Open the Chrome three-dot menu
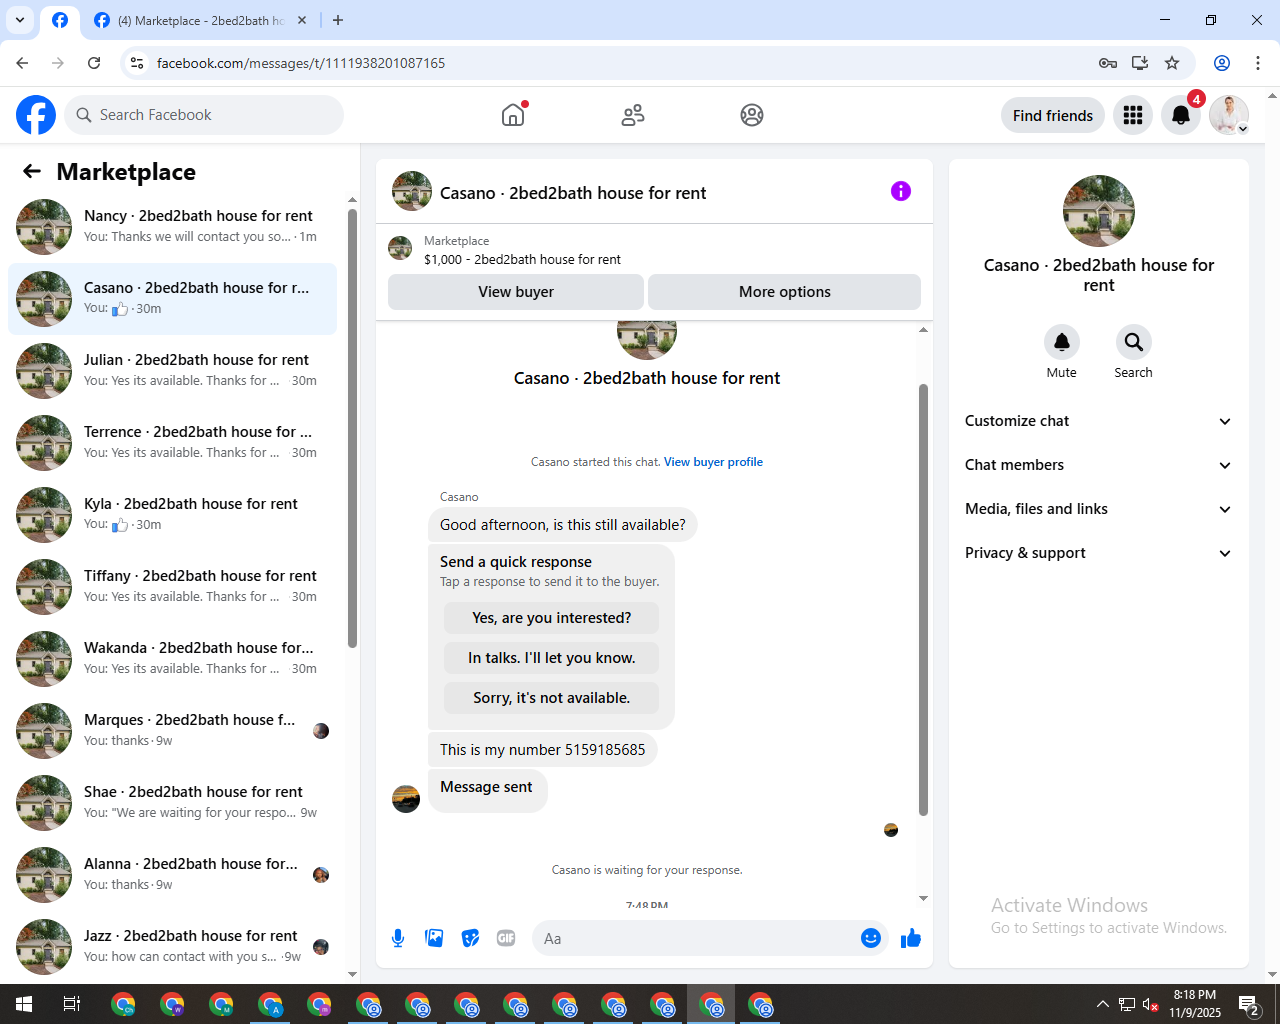Image resolution: width=1280 pixels, height=1024 pixels. [x=1258, y=63]
